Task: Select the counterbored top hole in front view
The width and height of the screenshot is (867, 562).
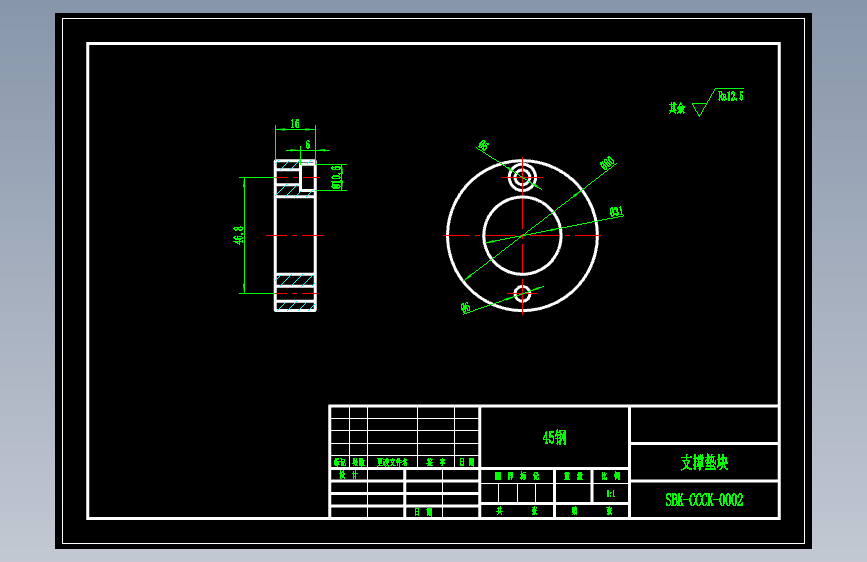Action: 523,178
